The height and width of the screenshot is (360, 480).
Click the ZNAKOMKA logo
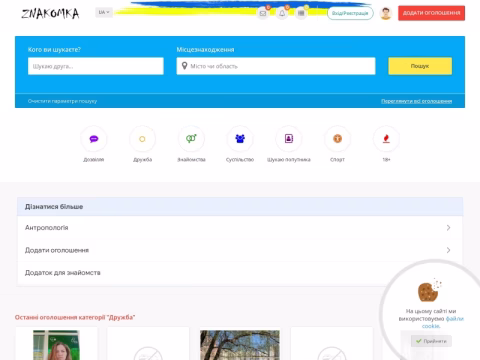tap(50, 13)
